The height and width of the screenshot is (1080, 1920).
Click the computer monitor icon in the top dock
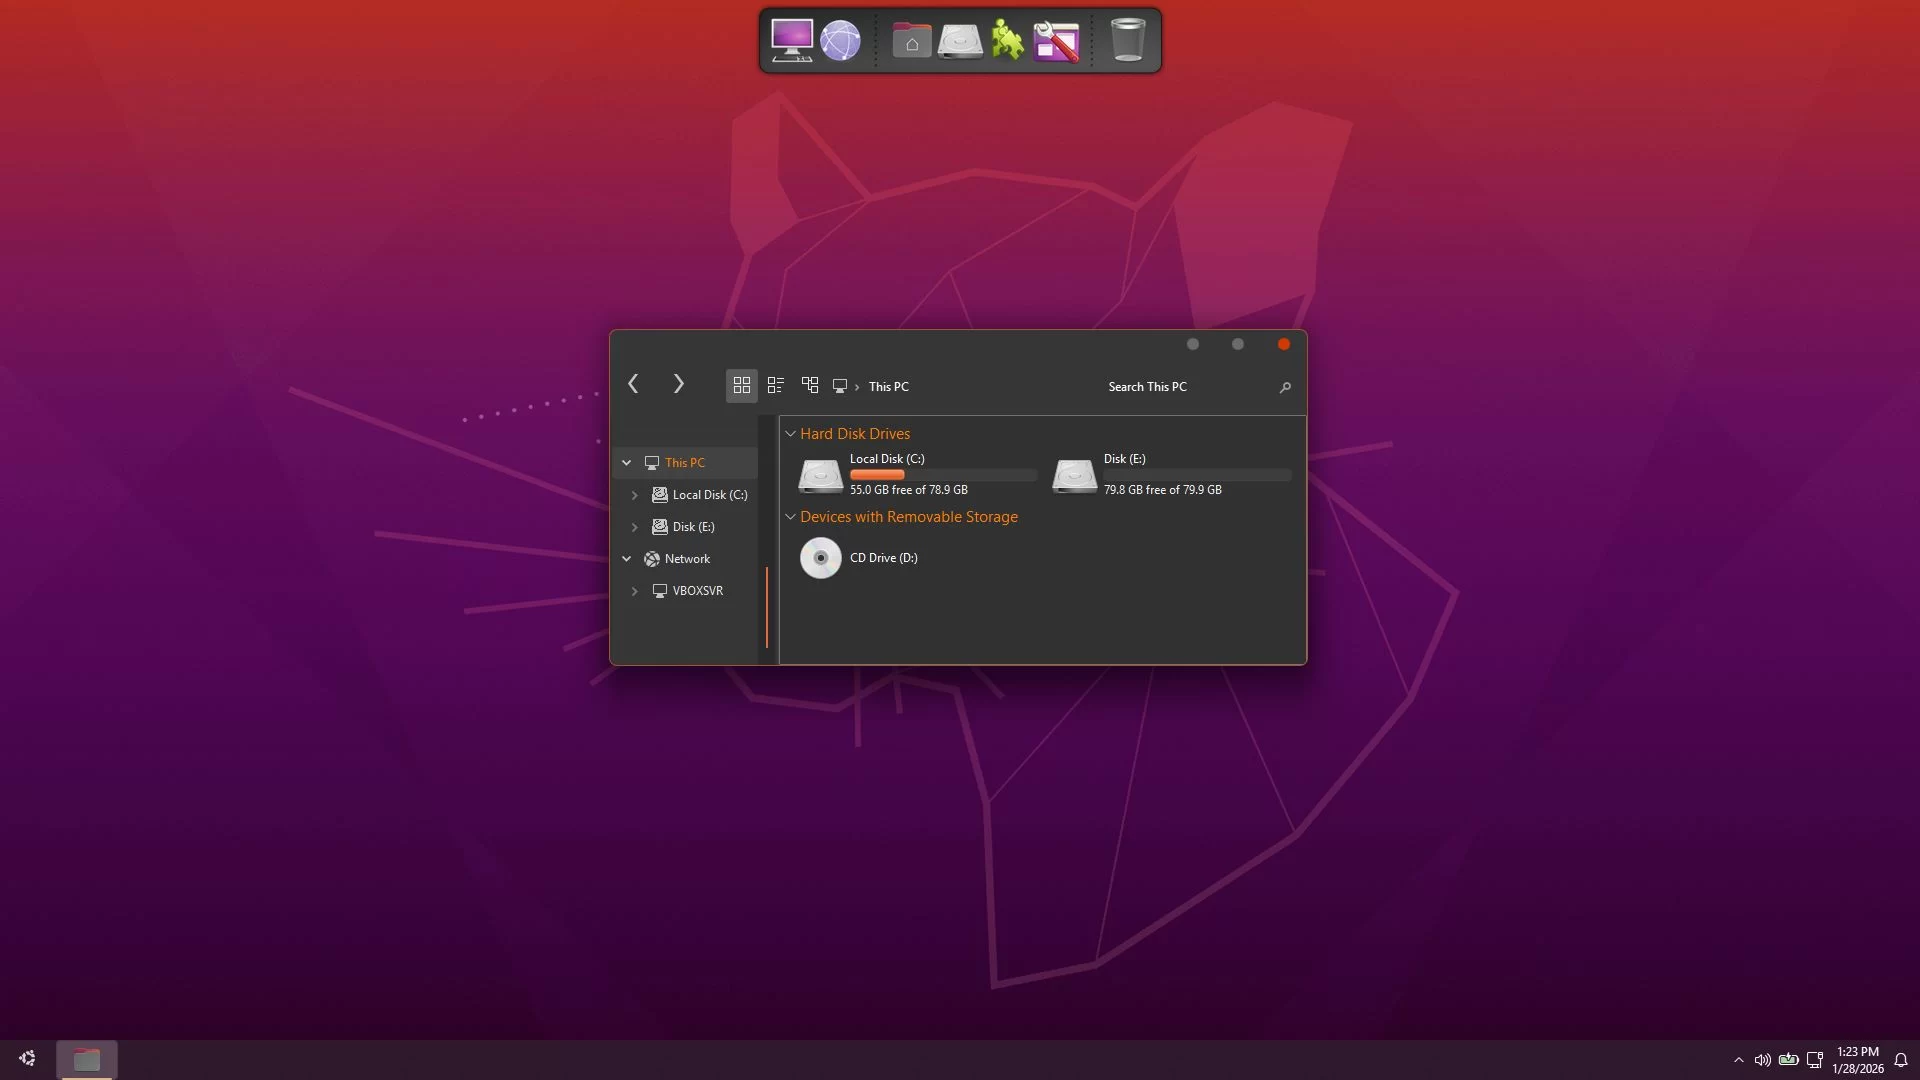(791, 41)
